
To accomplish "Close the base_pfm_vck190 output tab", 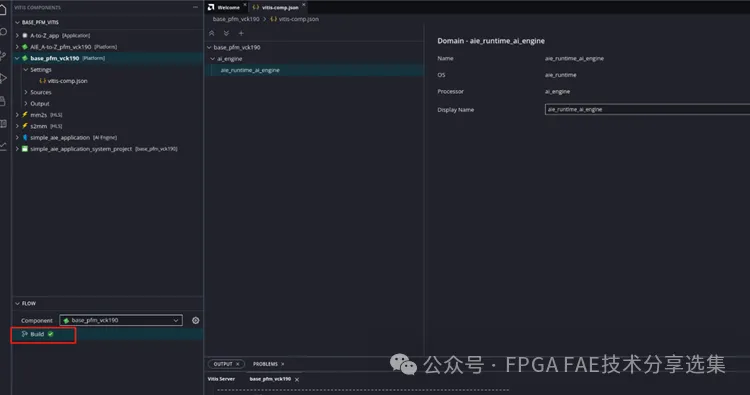I will coord(297,380).
